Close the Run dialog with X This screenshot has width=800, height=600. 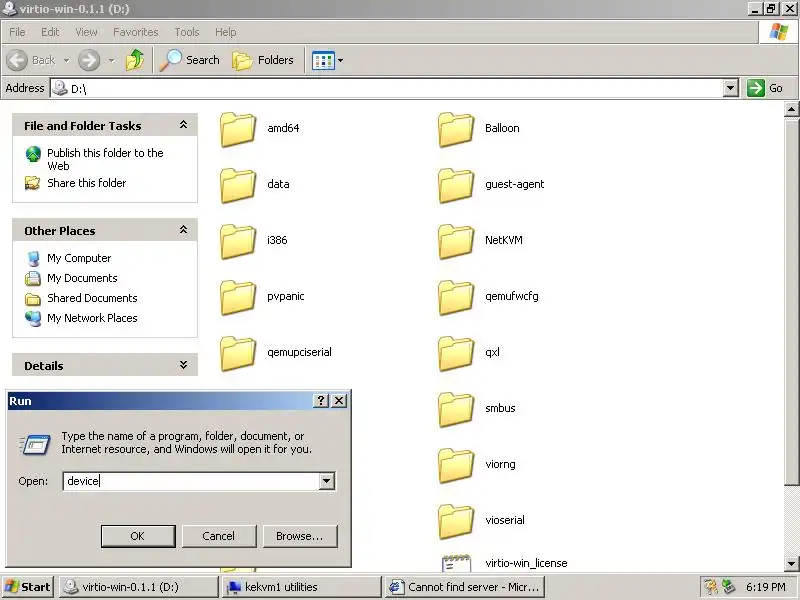coord(339,401)
